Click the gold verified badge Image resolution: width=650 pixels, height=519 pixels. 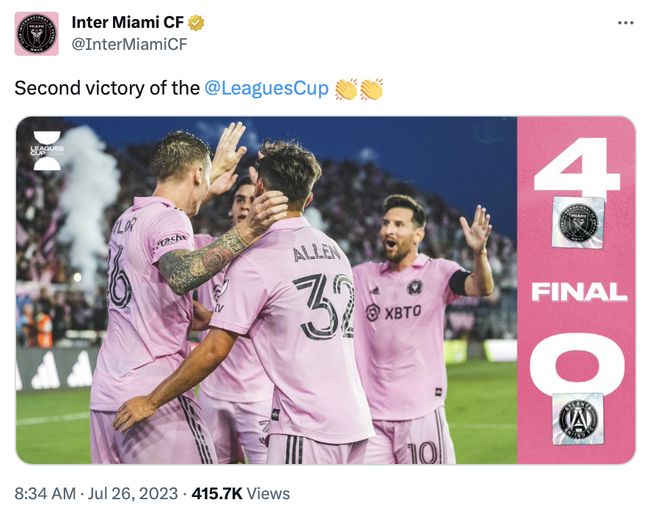click(x=196, y=23)
